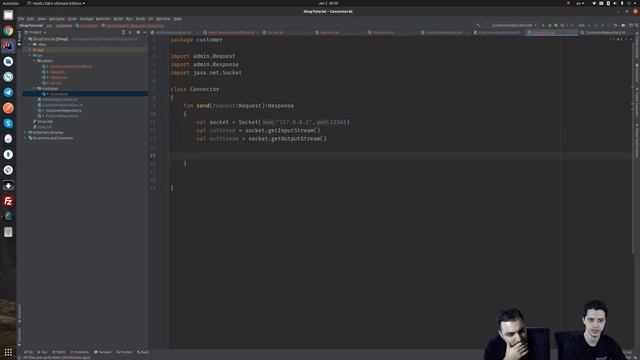Image resolution: width=640 pixels, height=360 pixels.
Task: Collapse the src folder node
Action: tap(30, 55)
